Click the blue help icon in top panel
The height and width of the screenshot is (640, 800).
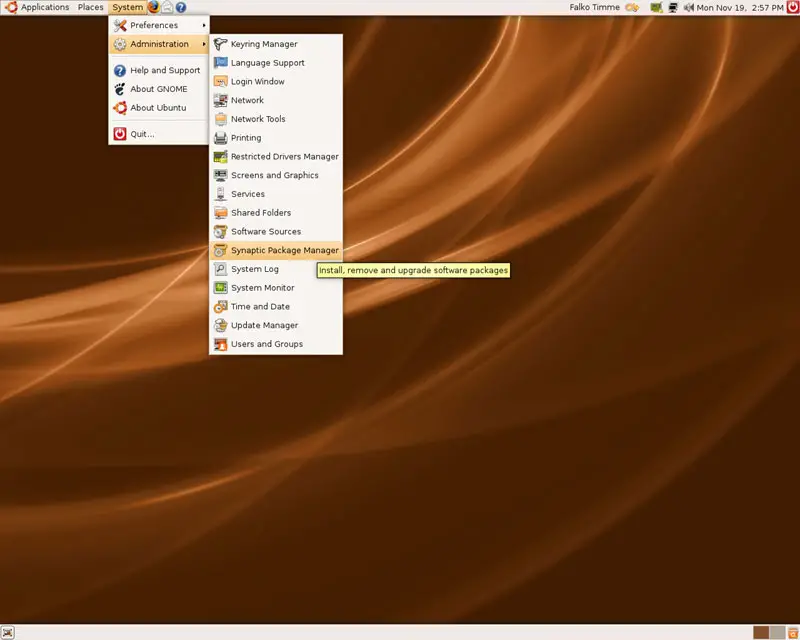(x=181, y=7)
